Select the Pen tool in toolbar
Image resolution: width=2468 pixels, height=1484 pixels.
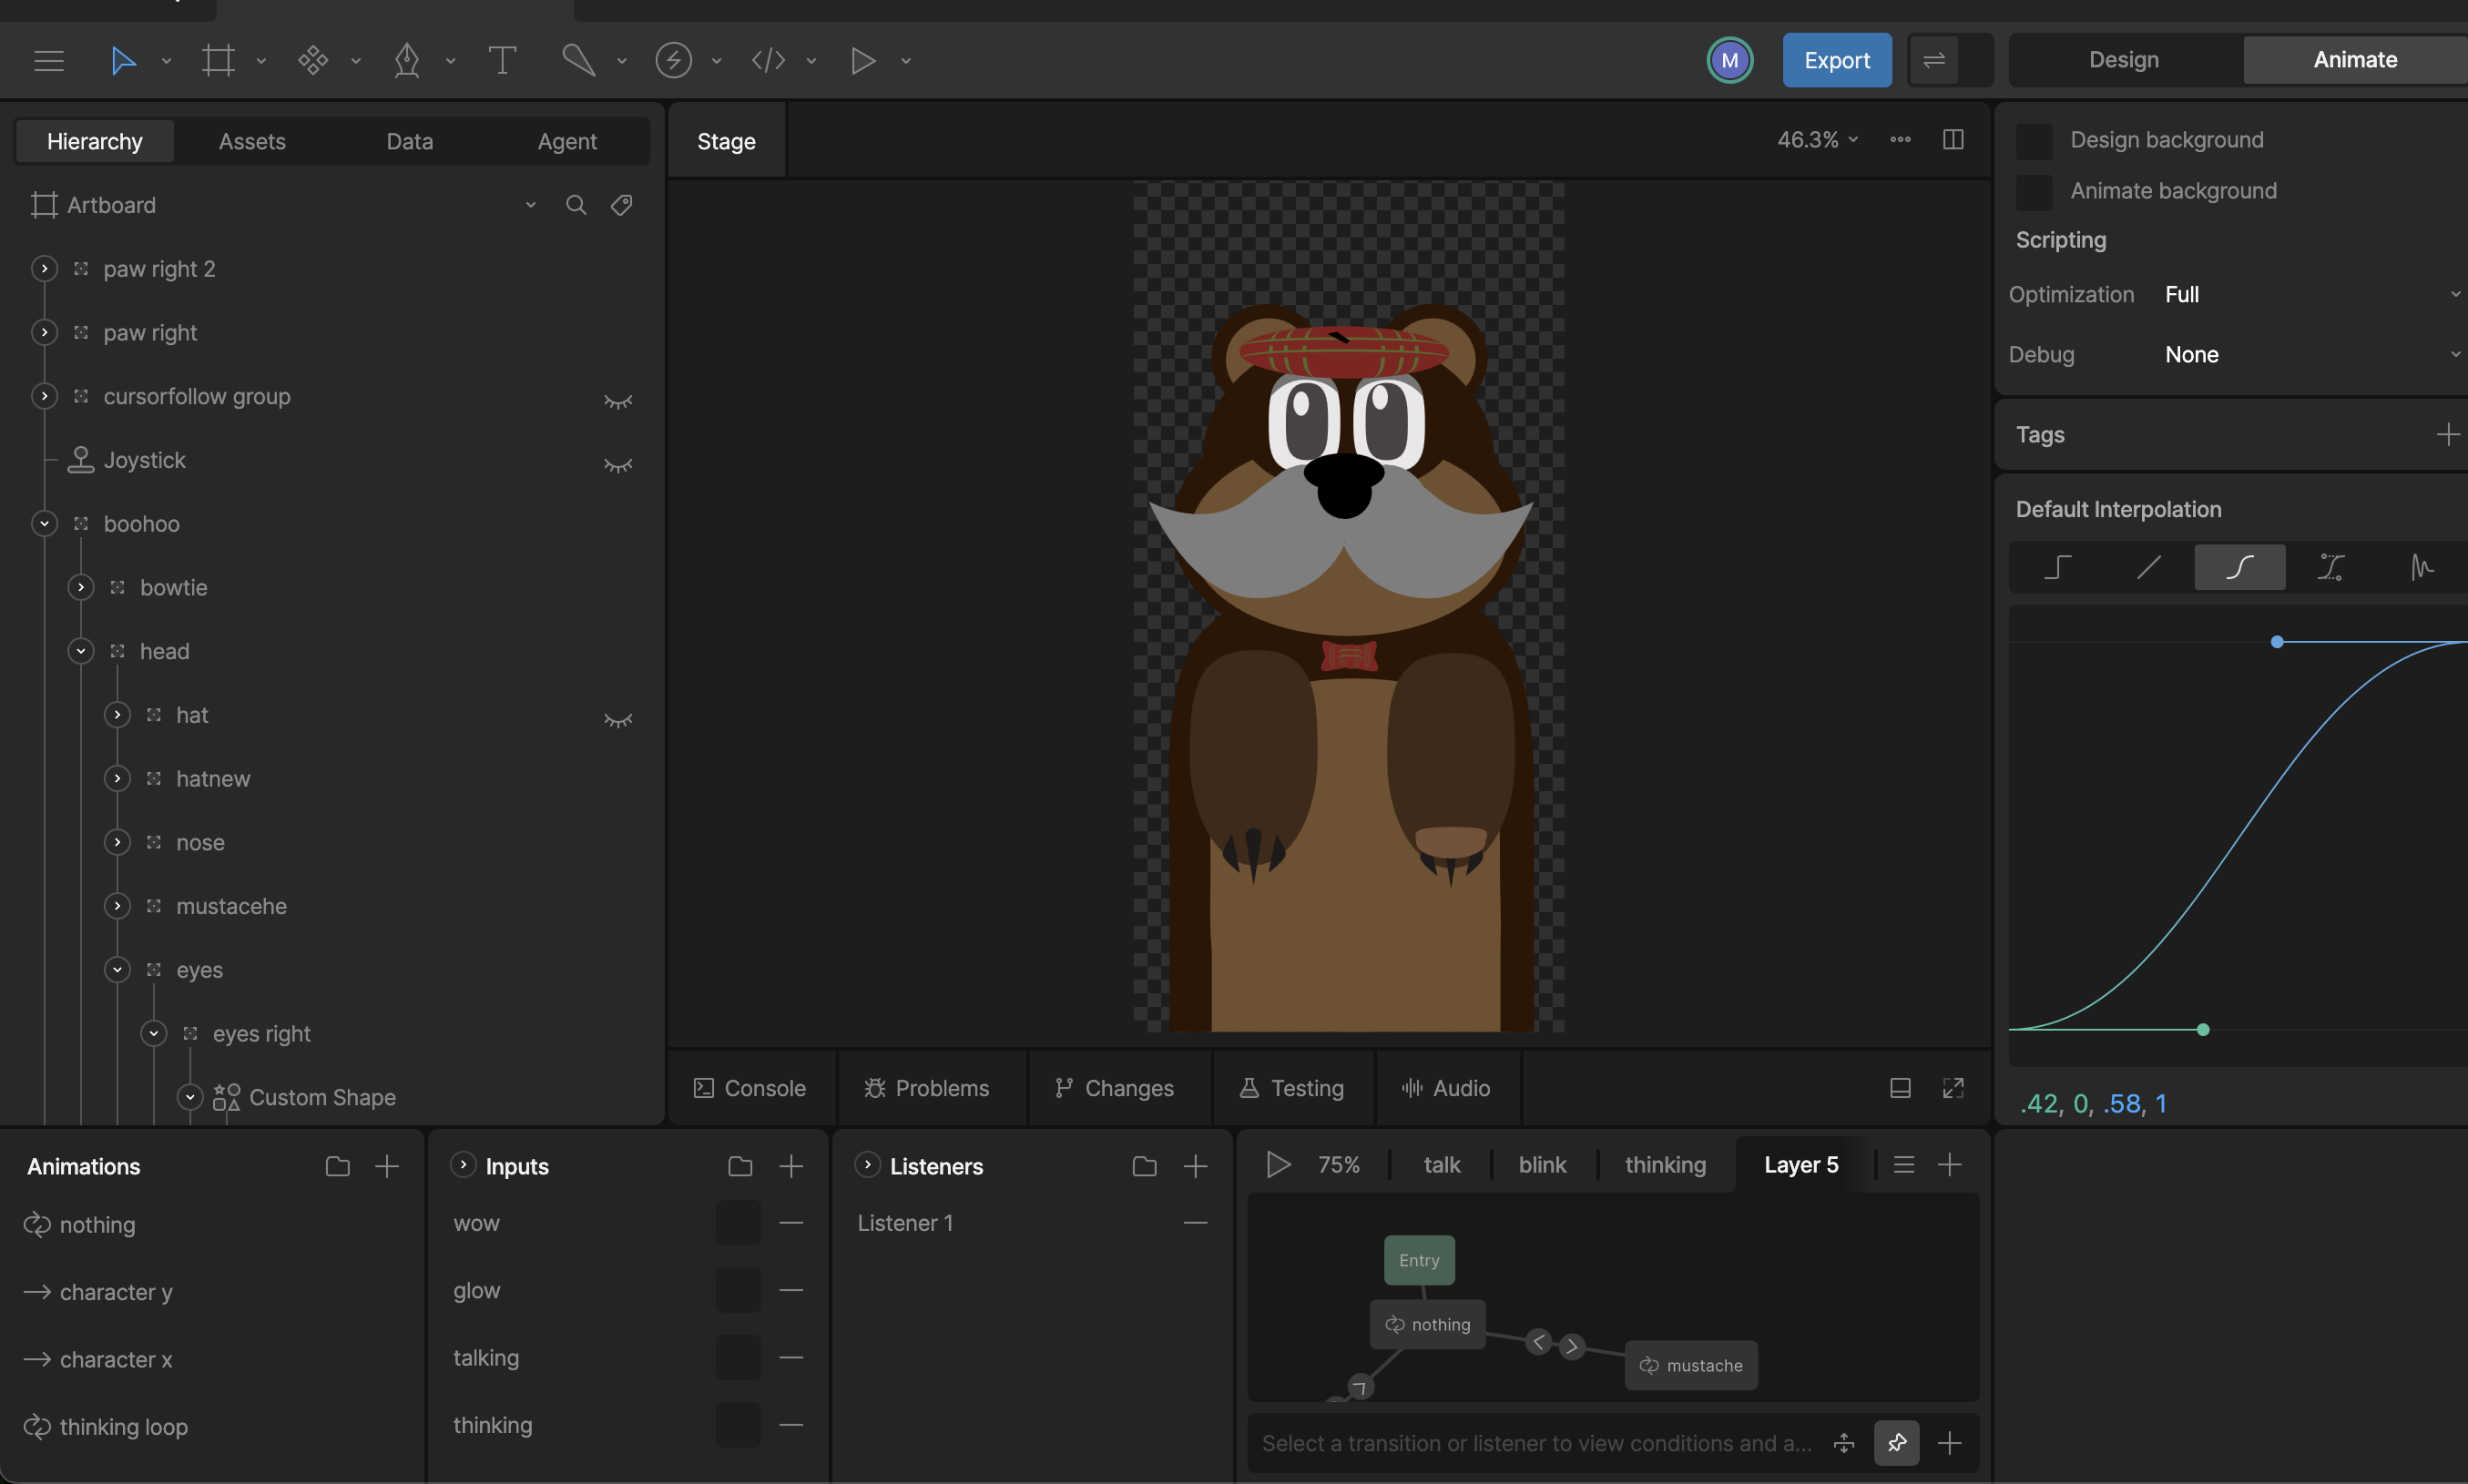coord(407,60)
